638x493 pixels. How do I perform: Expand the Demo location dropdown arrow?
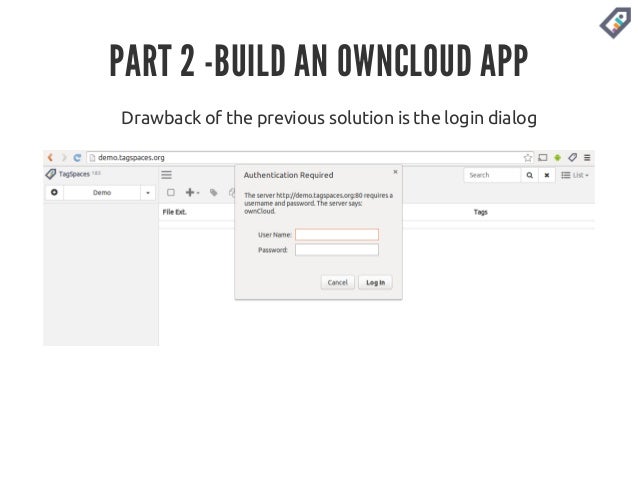point(148,193)
